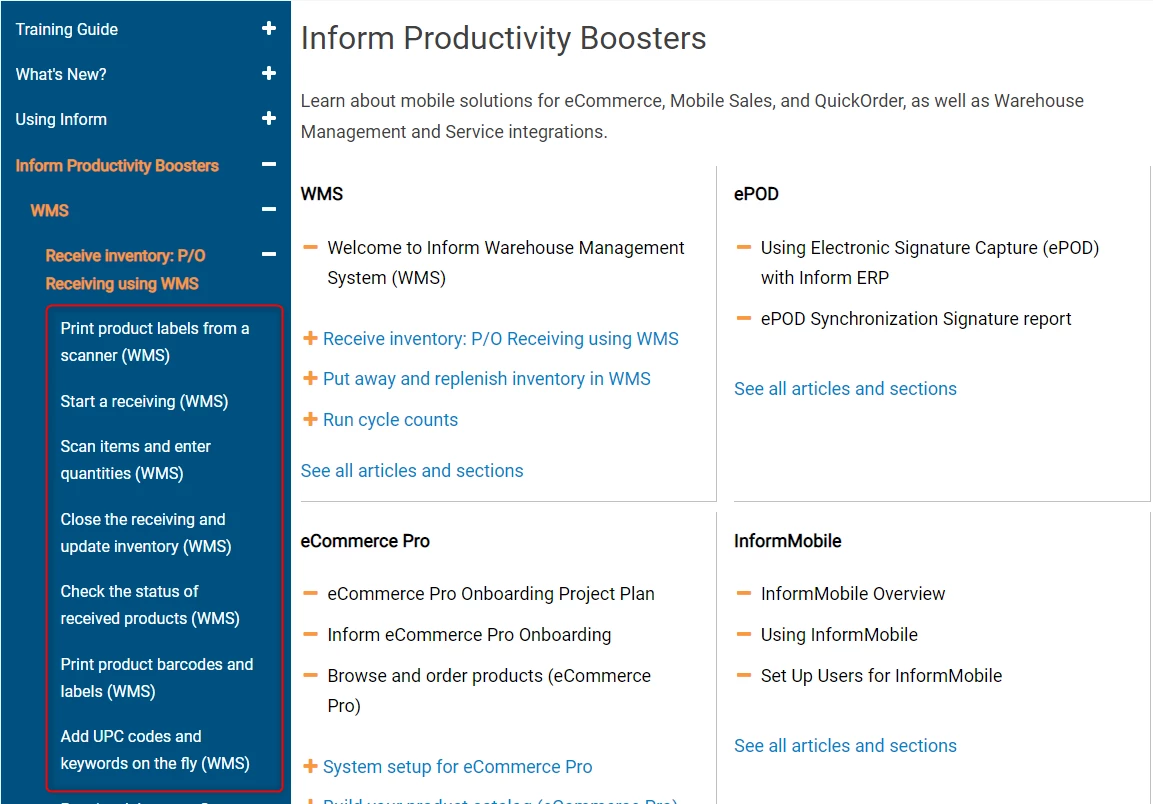The image size is (1153, 804).
Task: Open What's New? sidebar item
Action: tap(61, 74)
